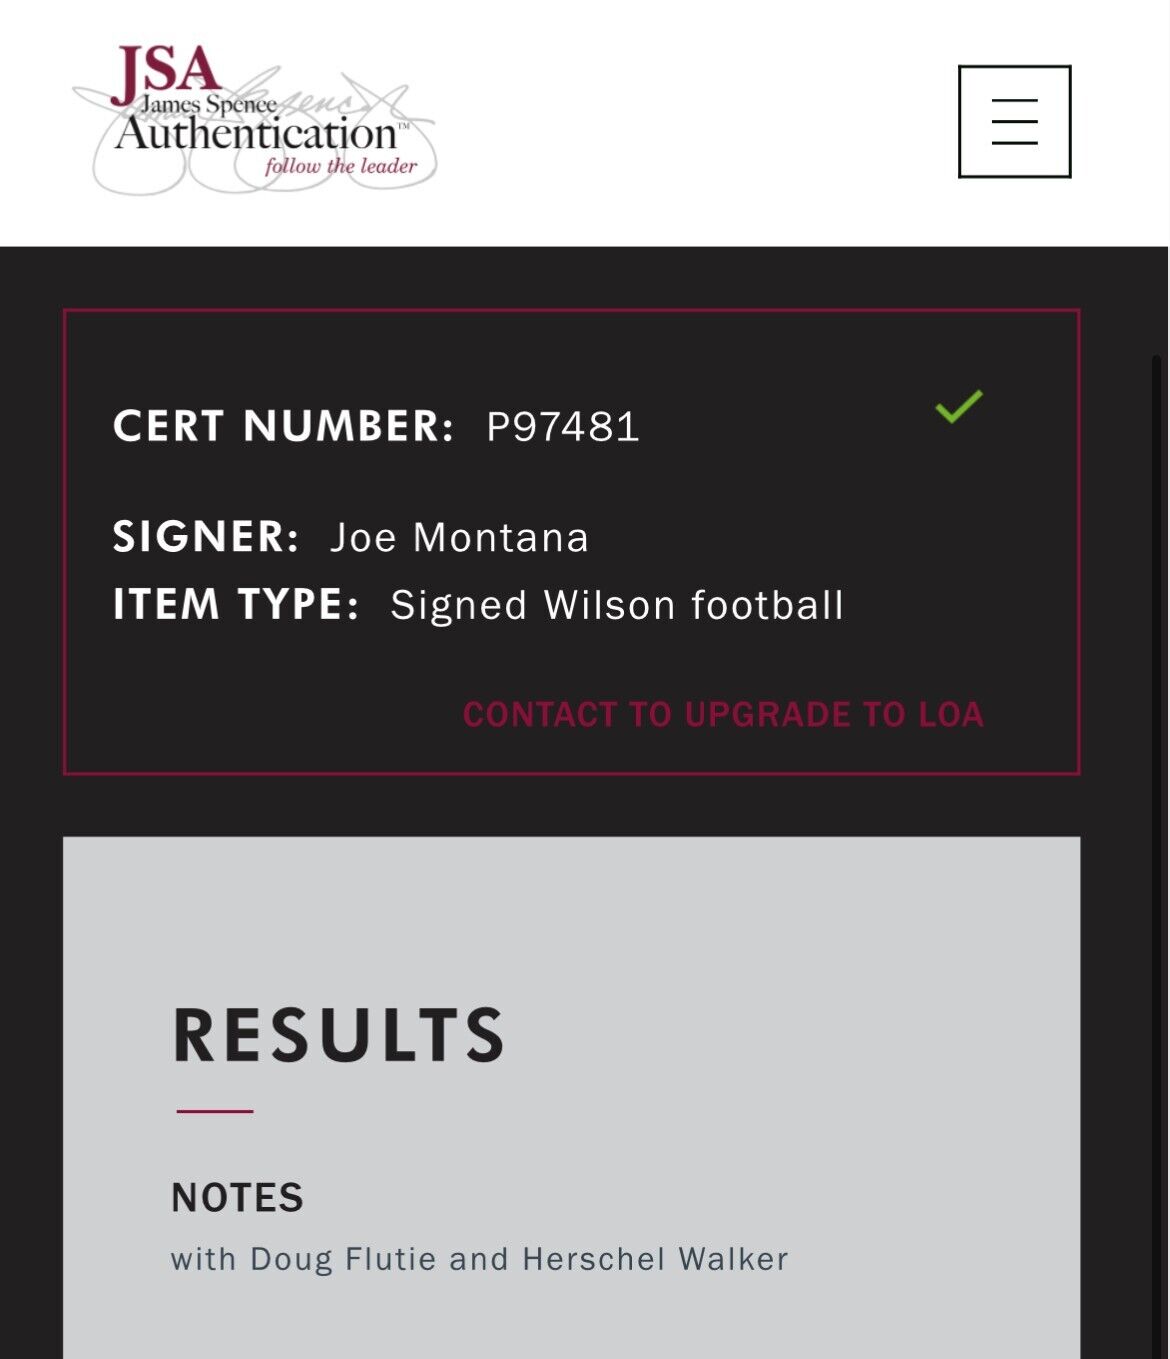
Task: Click cert number value P97481
Action: click(563, 427)
